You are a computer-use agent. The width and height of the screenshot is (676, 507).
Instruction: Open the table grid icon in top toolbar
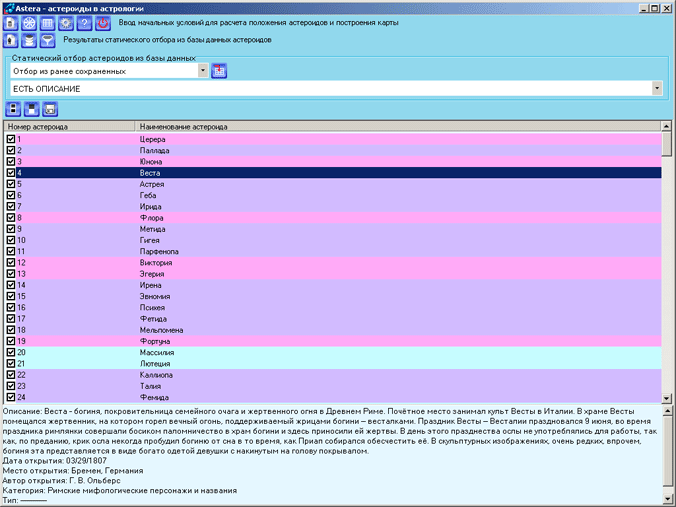click(48, 22)
